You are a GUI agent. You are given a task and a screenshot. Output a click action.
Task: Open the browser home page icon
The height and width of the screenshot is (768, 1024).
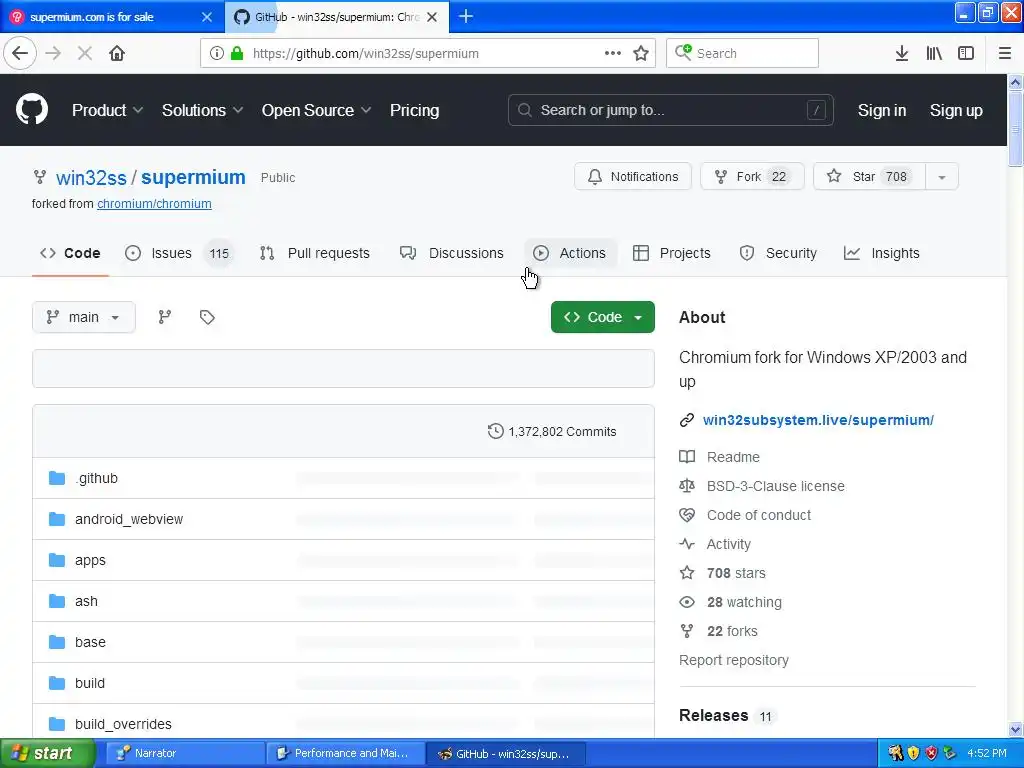pos(117,53)
